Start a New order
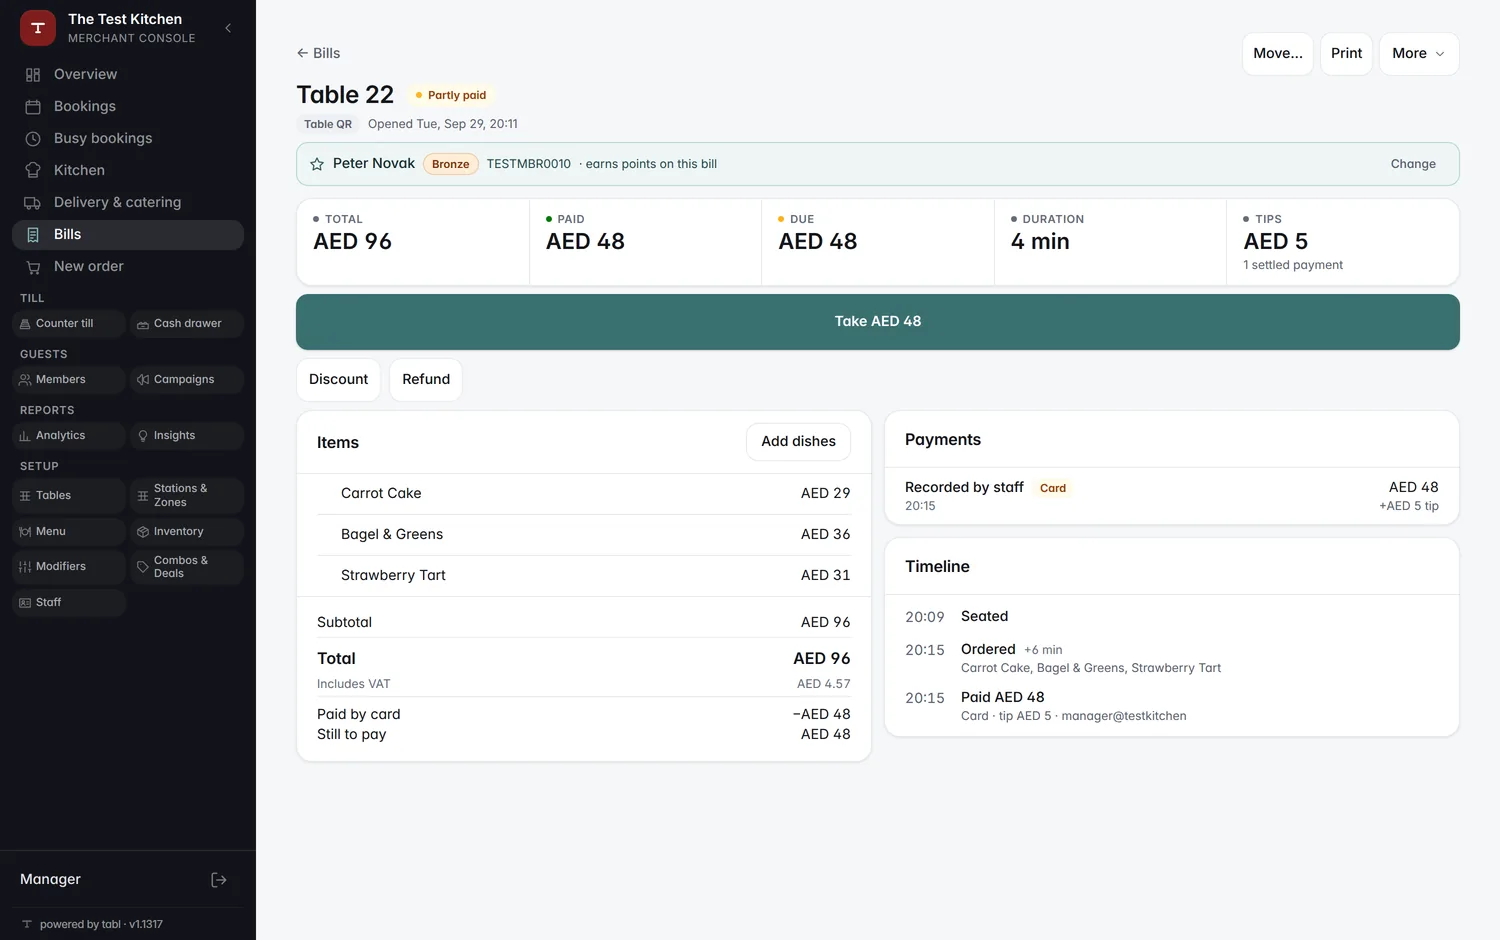Screen dimensions: 1500x940 (x=128, y=266)
